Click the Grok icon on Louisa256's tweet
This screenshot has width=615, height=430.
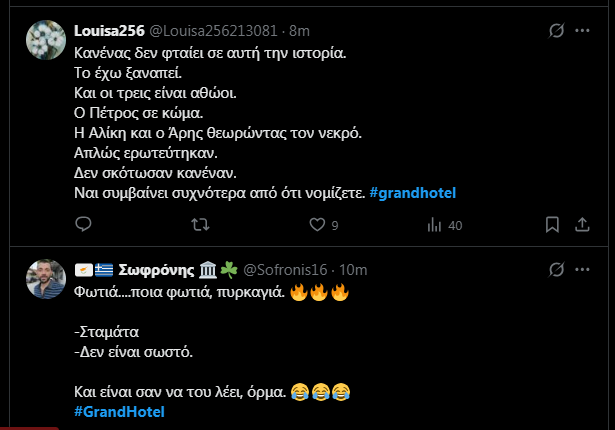pos(558,31)
